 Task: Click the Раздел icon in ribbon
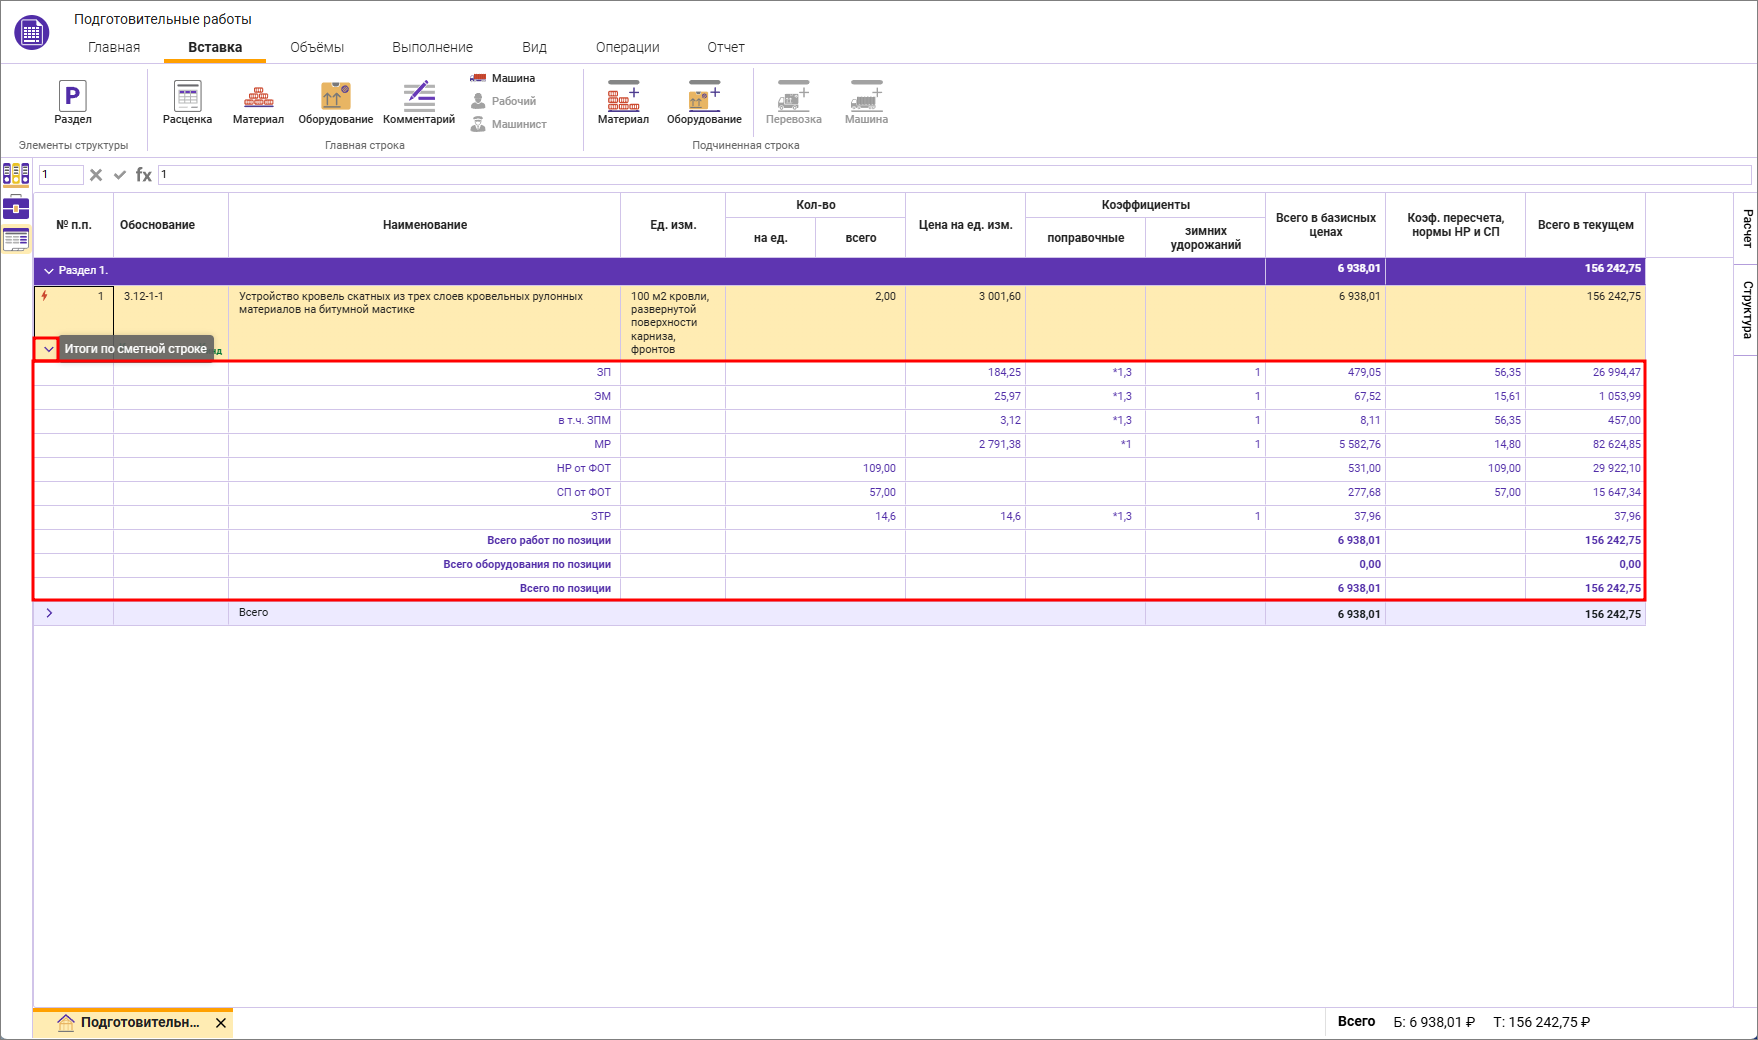[x=72, y=97]
